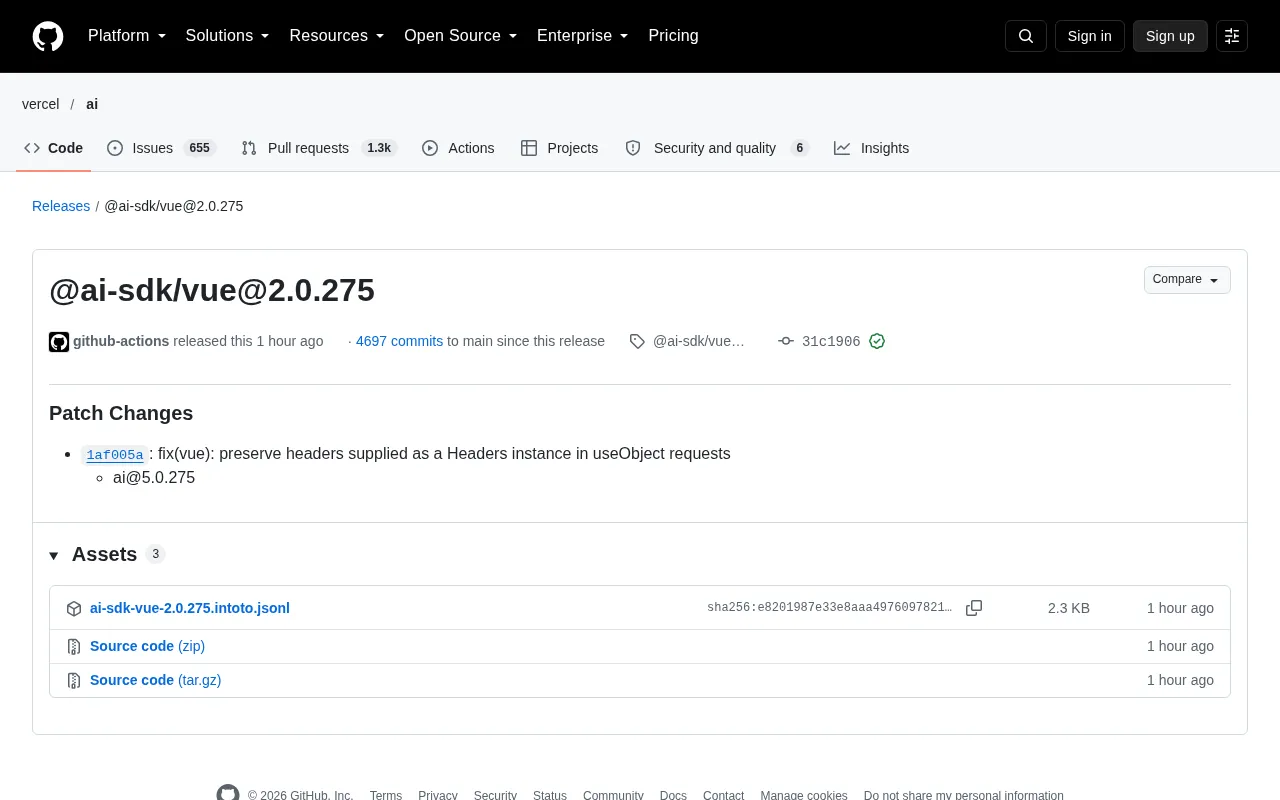Switch to Security and quality tab

click(717, 148)
